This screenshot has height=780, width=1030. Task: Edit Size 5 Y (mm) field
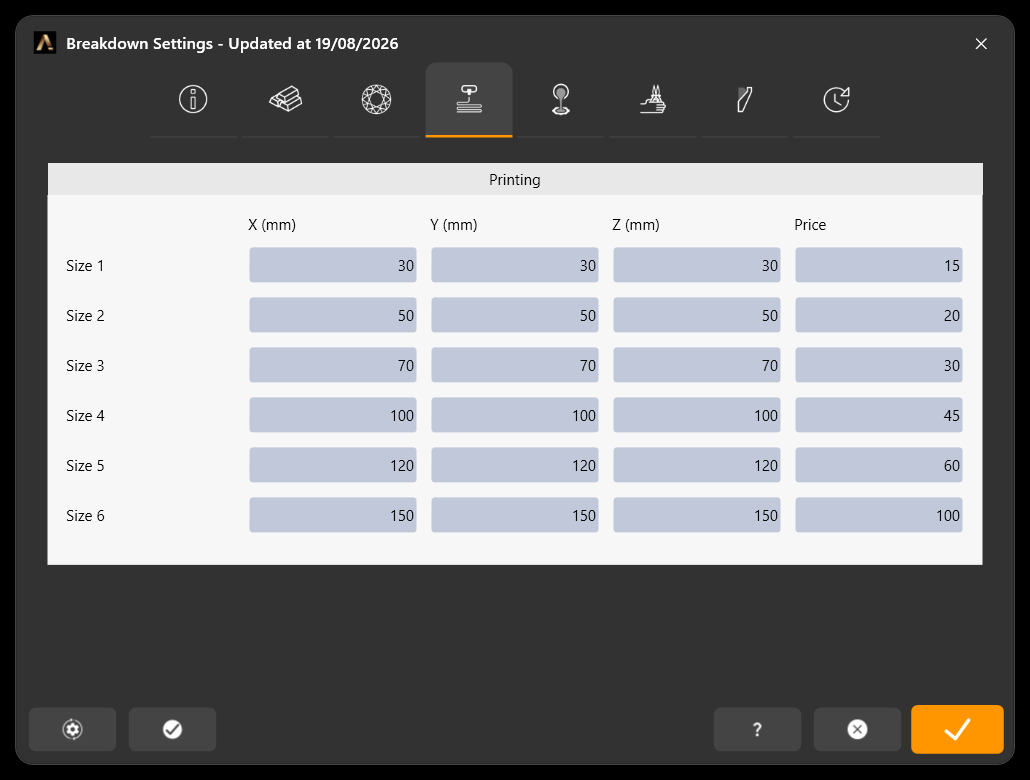tap(515, 465)
